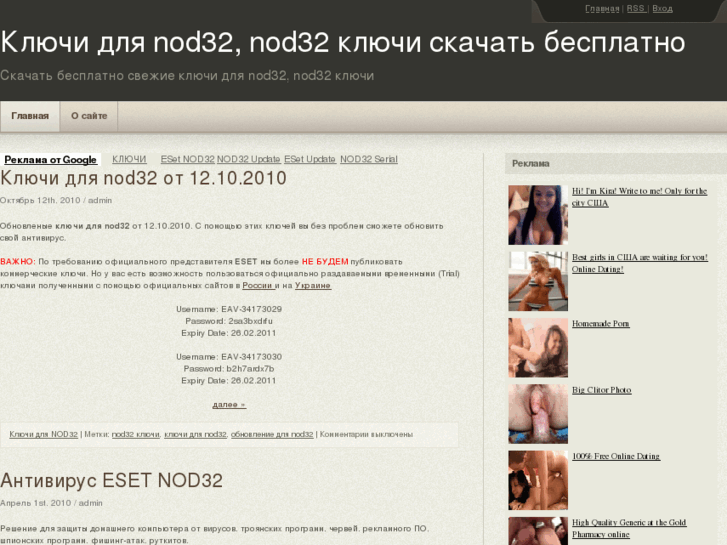Open the 100% Free Online Dating ad link

click(x=616, y=456)
